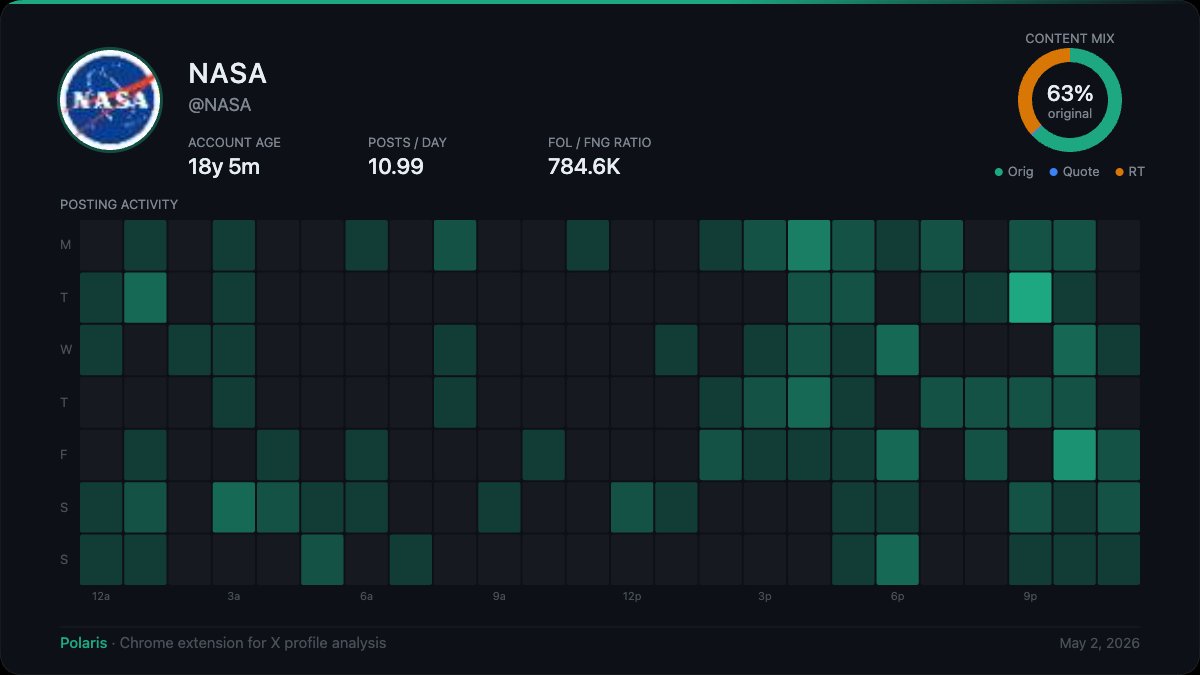This screenshot has height=675, width=1200.
Task: Click the Orig legend label
Action: 1021,172
